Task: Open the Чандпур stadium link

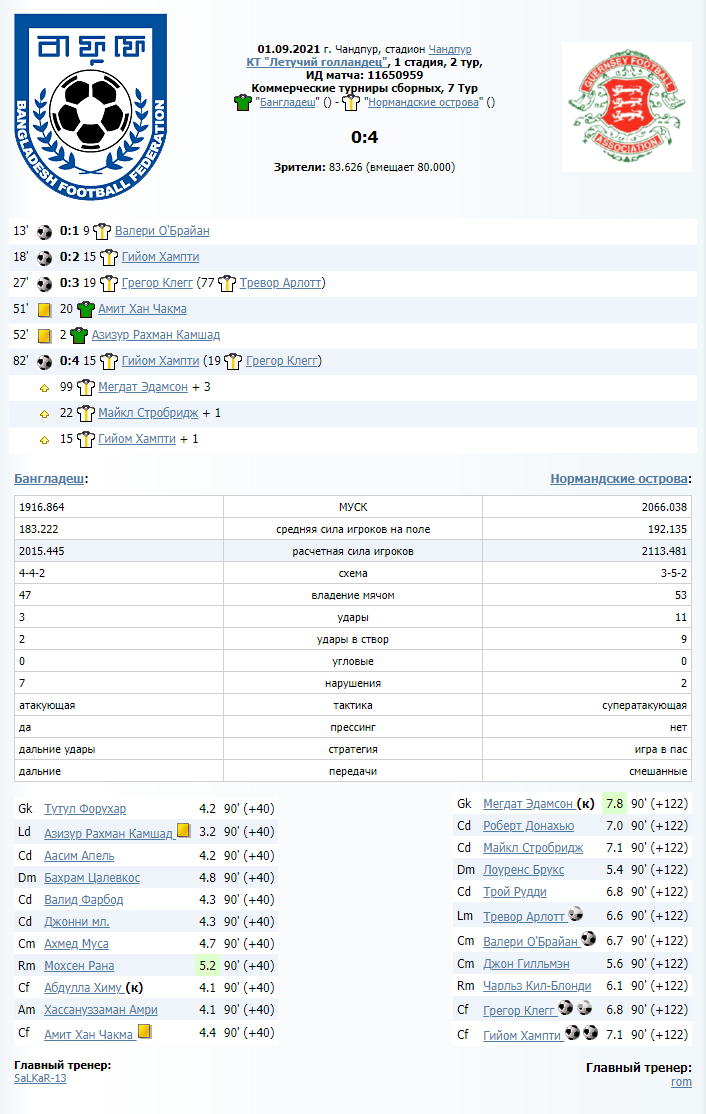Action: coord(450,49)
